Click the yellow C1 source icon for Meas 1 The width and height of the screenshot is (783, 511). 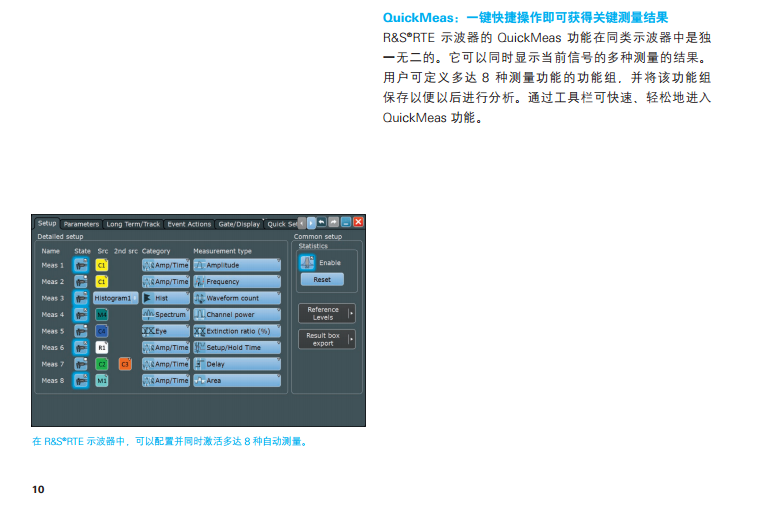pyautogui.click(x=101, y=265)
